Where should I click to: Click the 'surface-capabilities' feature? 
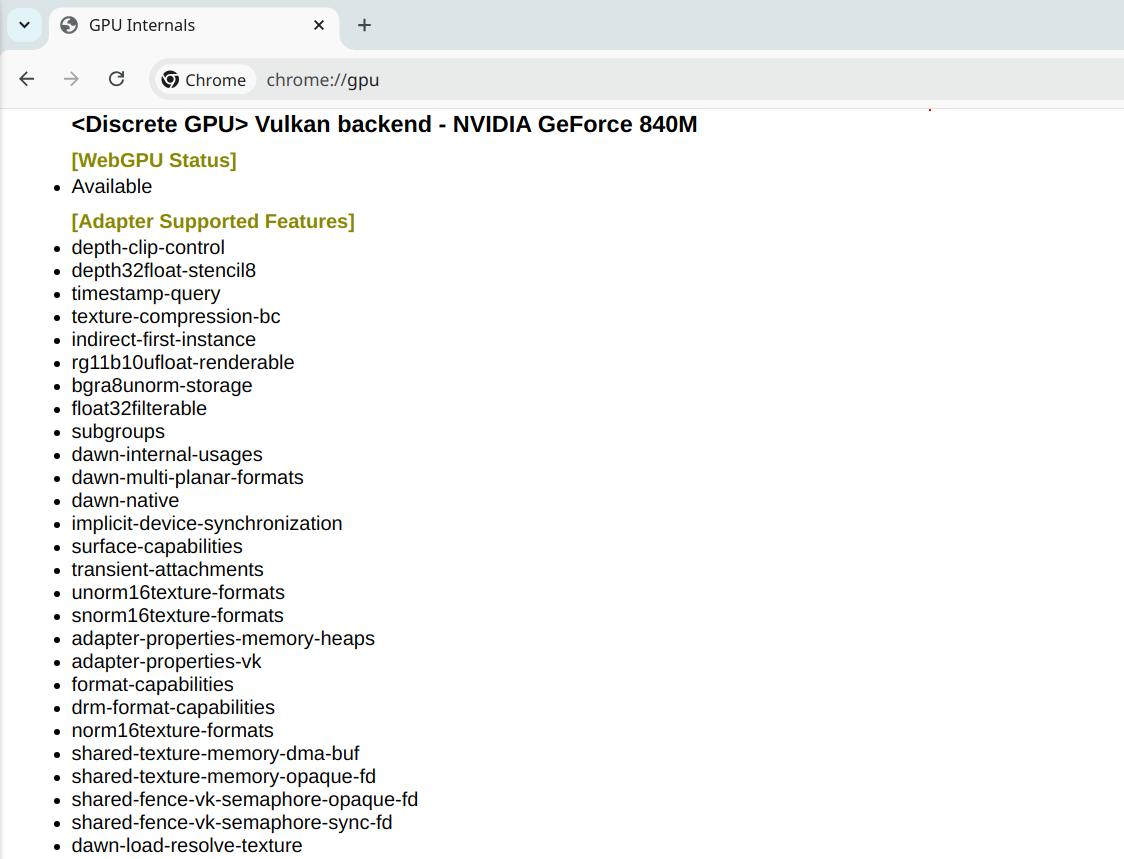click(157, 546)
